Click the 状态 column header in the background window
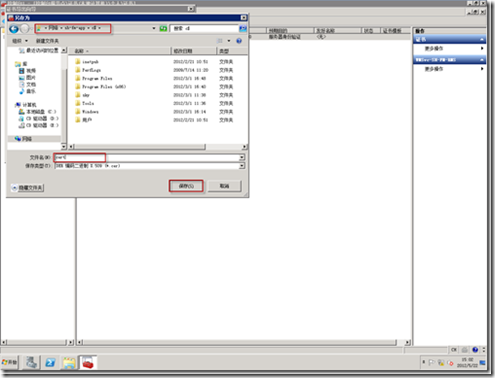Viewport: 495px width, 378px height. point(371,31)
